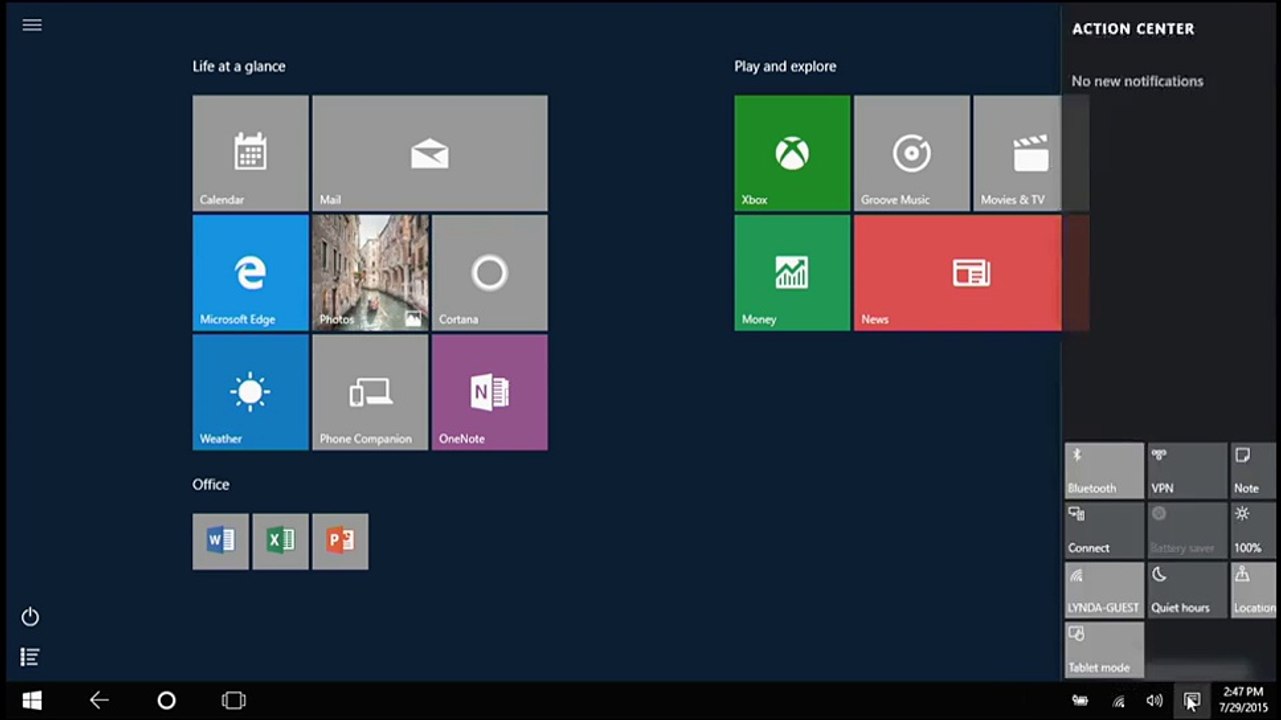Image resolution: width=1281 pixels, height=720 pixels.
Task: Open the Mail tile
Action: tap(430, 153)
